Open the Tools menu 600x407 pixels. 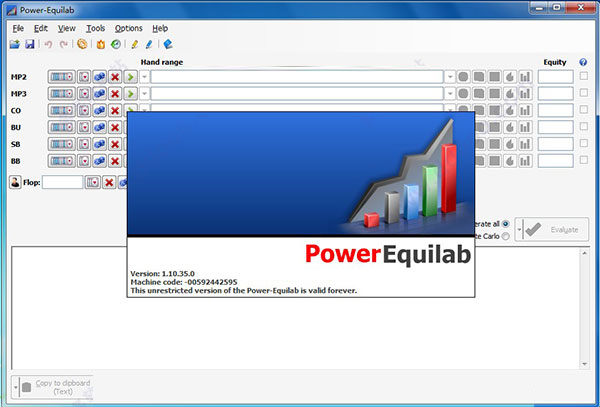pos(95,28)
